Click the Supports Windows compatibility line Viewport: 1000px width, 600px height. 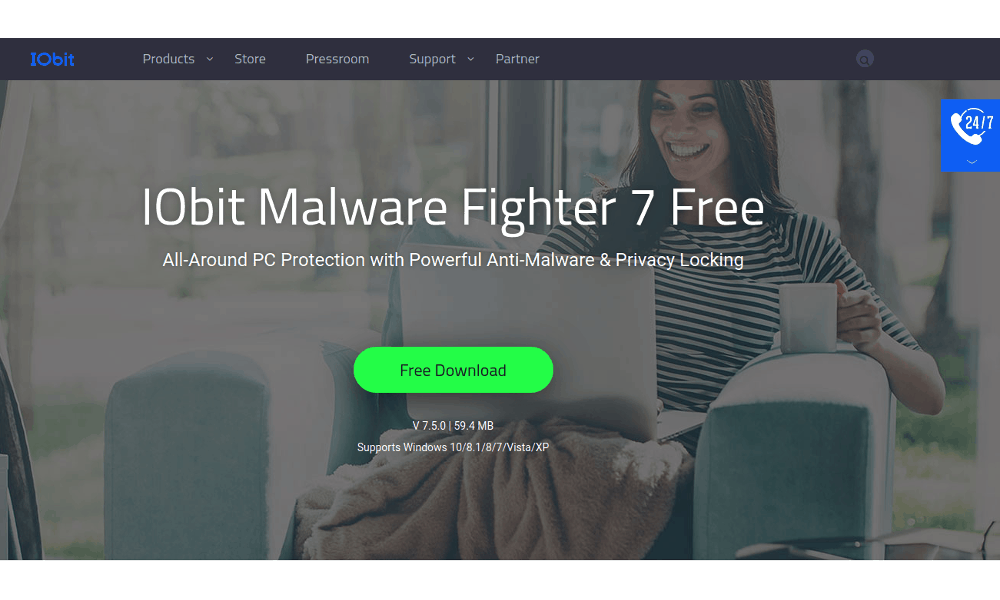click(453, 447)
